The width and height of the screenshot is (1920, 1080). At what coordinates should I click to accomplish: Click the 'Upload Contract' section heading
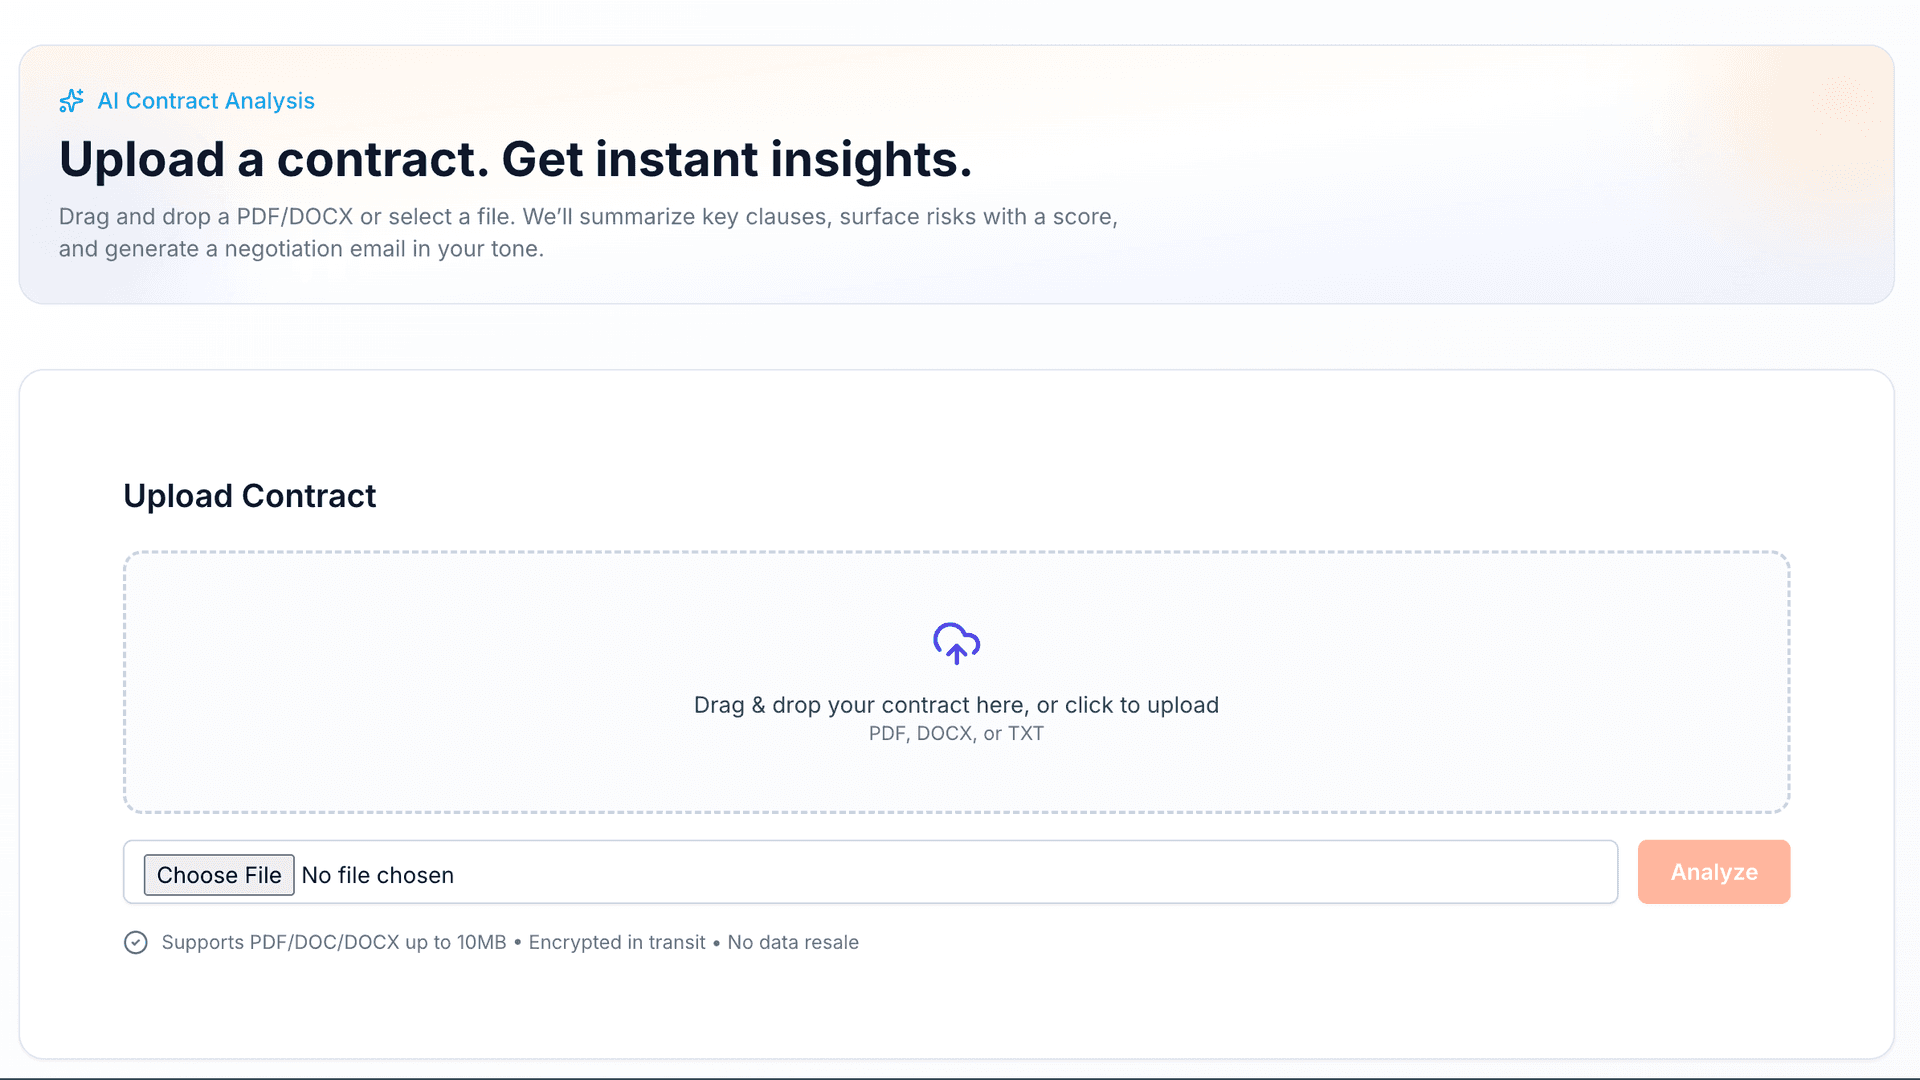click(249, 496)
